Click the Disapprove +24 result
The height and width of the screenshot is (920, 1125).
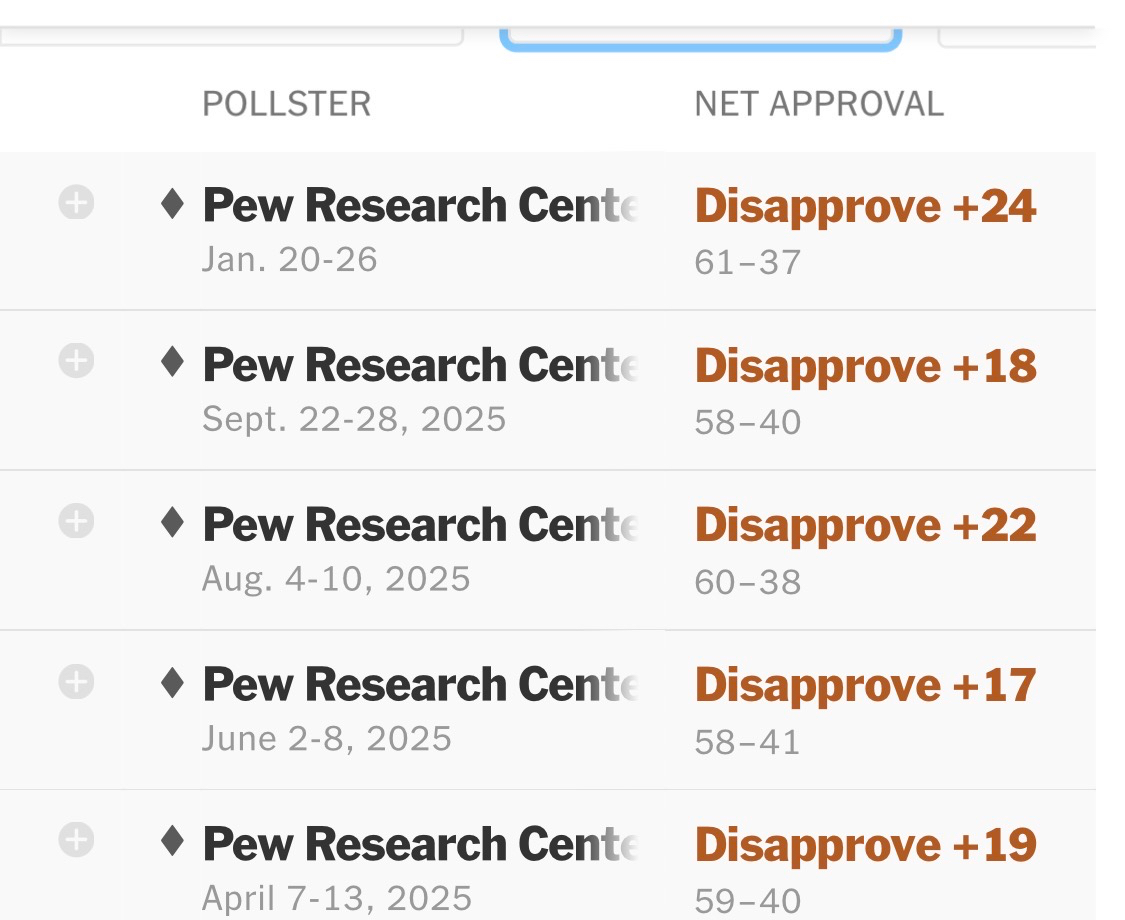[x=865, y=206]
